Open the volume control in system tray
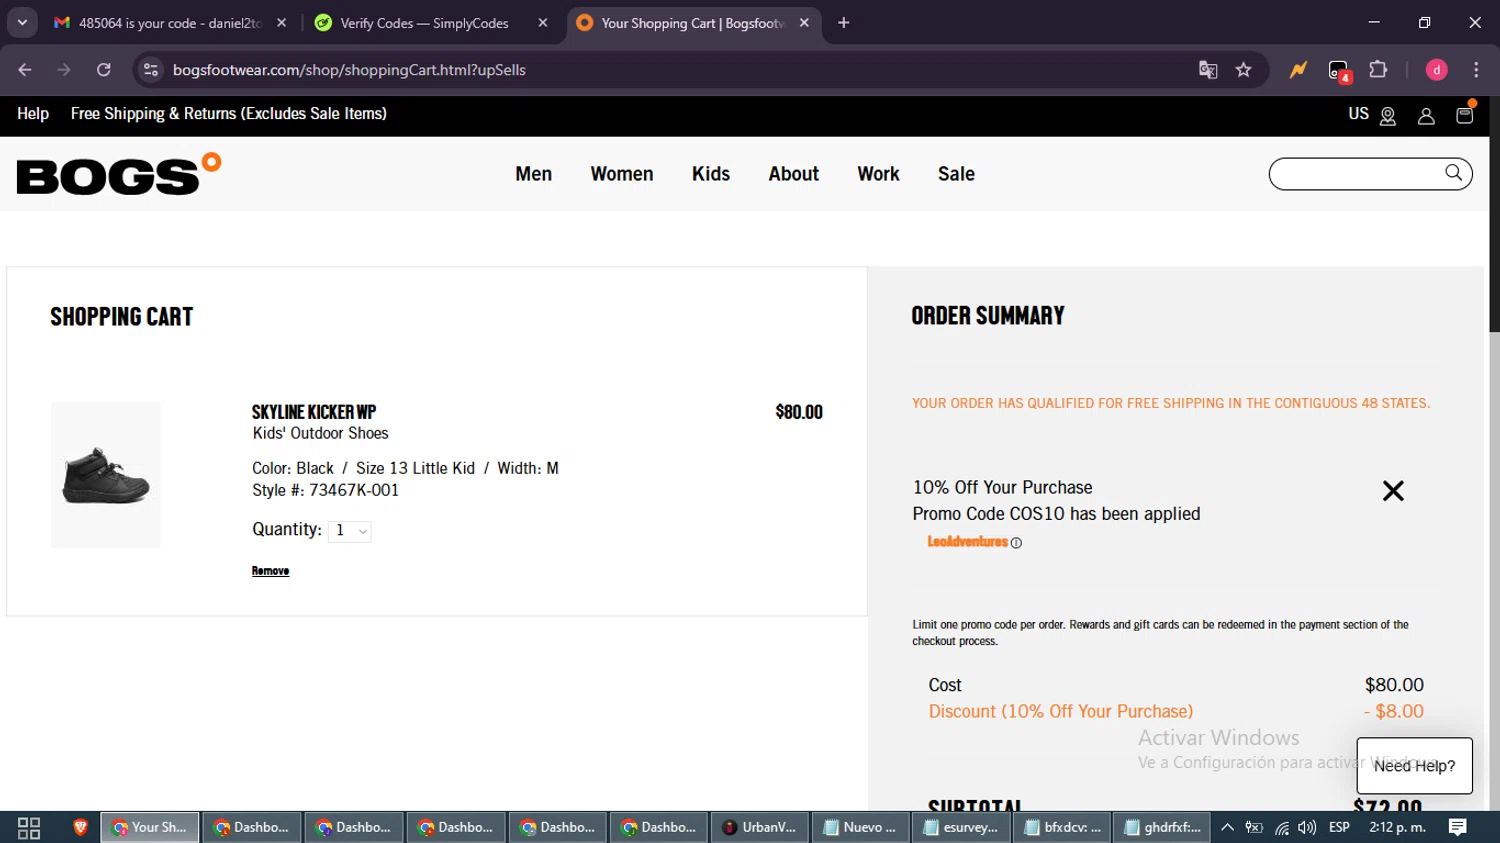The image size is (1500, 843). click(1307, 828)
